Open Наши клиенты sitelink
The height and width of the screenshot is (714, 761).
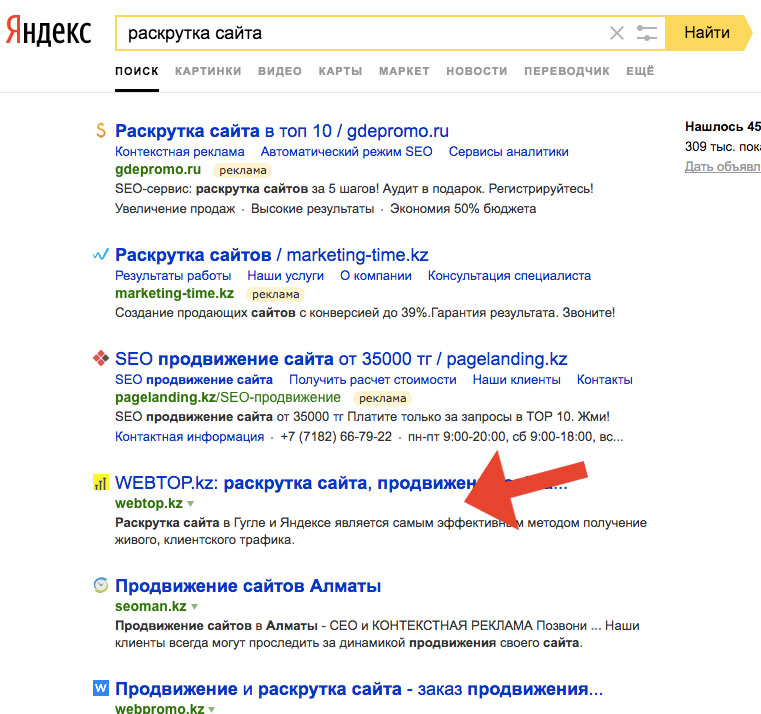(516, 380)
